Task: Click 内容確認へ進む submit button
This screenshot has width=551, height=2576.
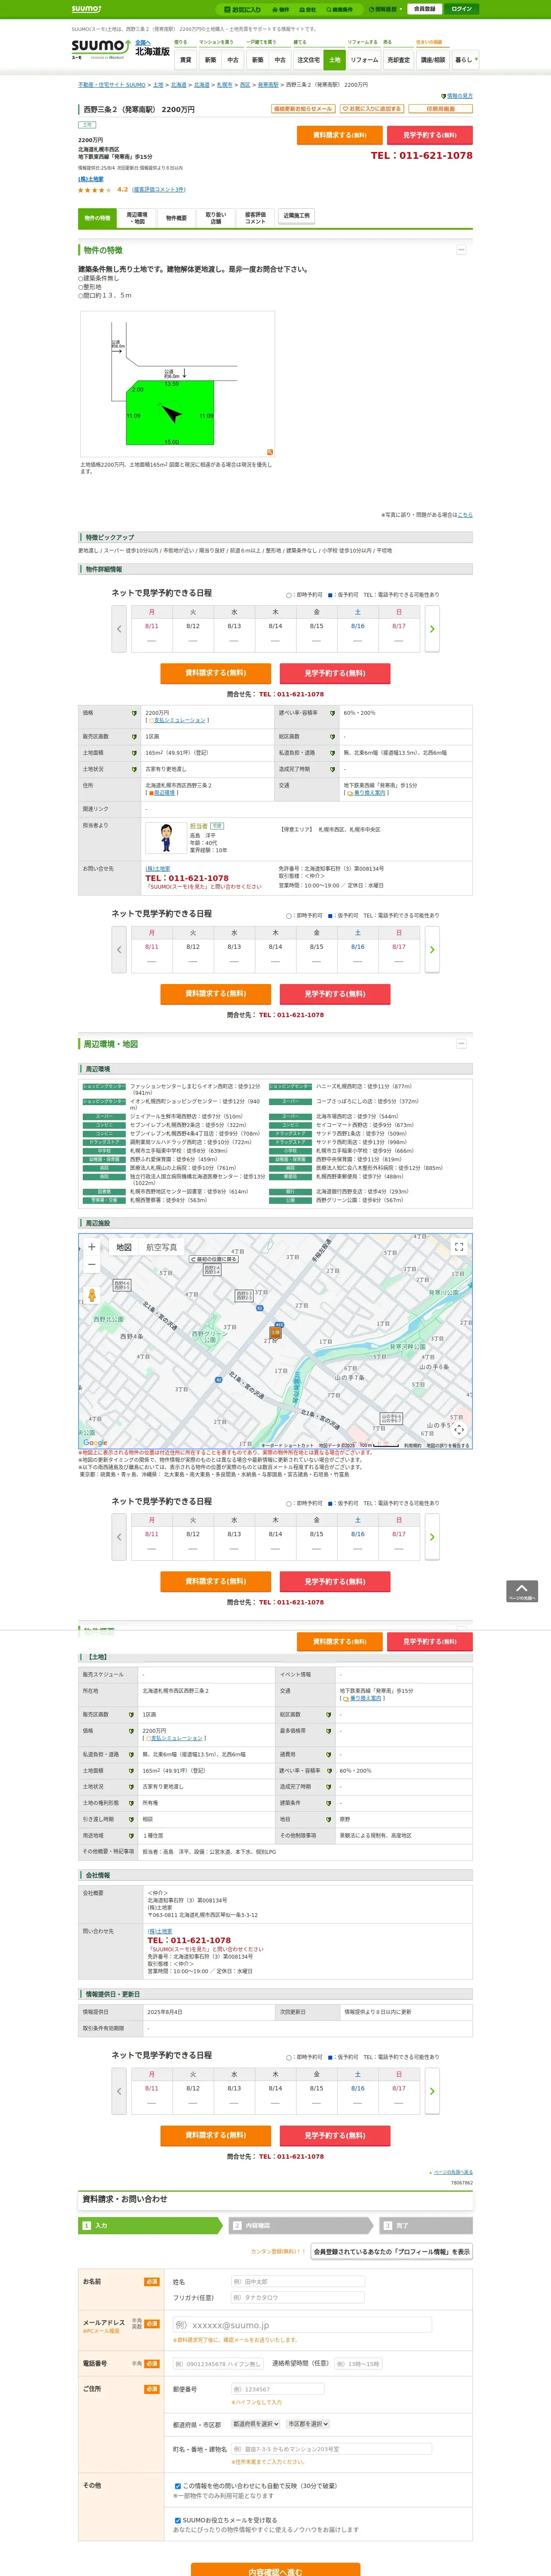Action: 275,2570
